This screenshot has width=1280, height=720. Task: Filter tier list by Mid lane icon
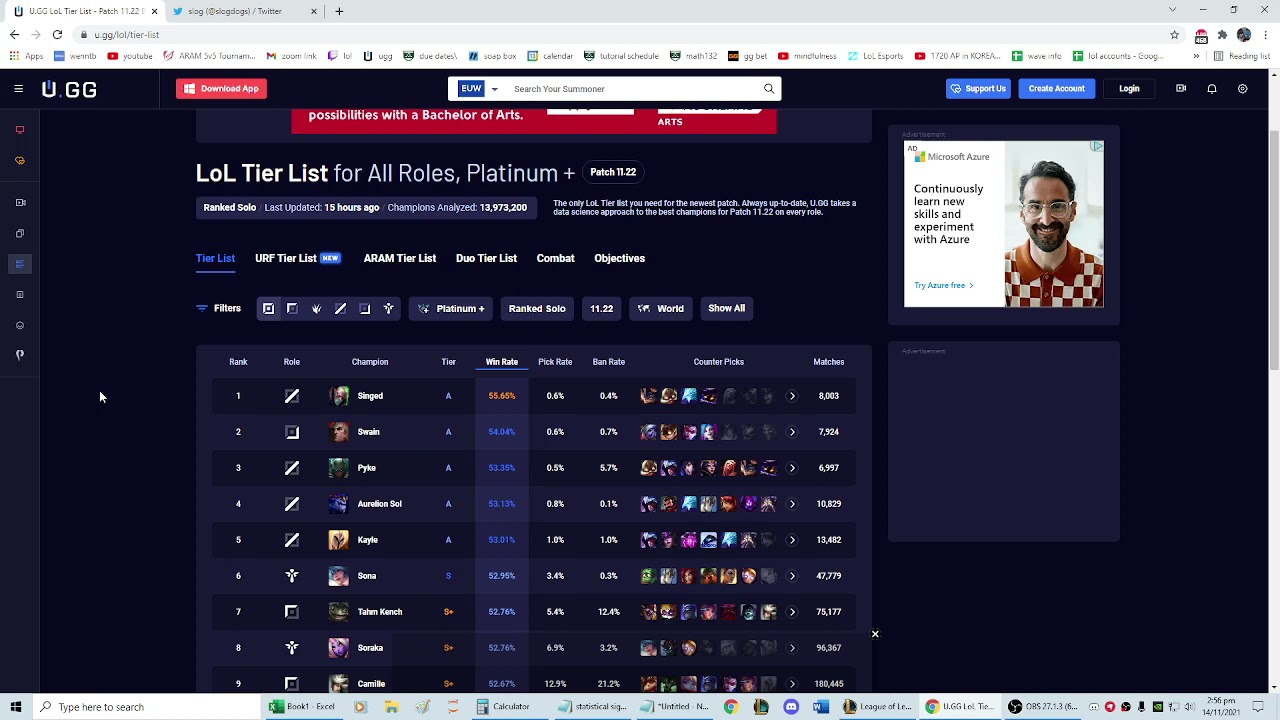click(340, 309)
